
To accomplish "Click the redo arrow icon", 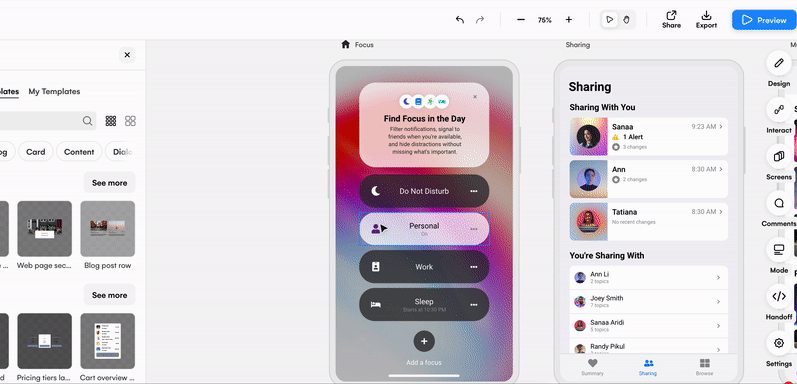I will 479,20.
